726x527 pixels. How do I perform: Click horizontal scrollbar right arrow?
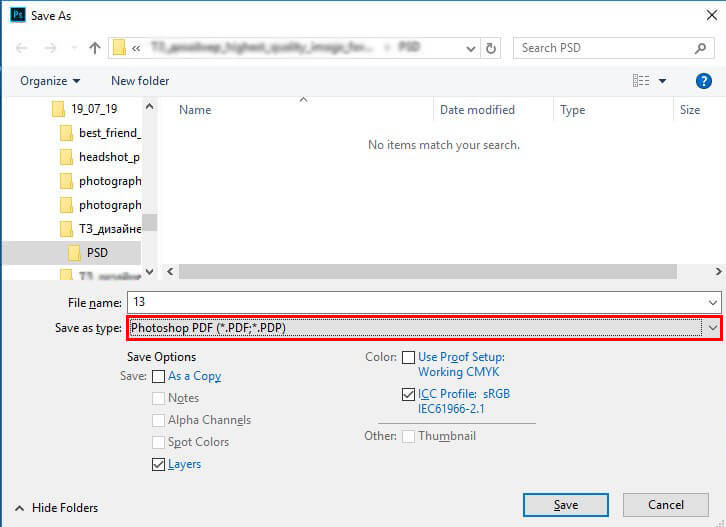(718, 271)
